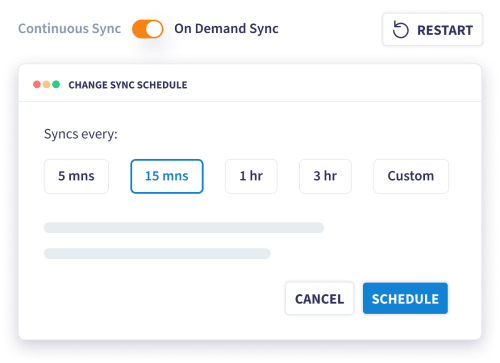Choose the 5 mns sync interval
Image resolution: width=500 pixels, height=363 pixels.
[x=76, y=176]
